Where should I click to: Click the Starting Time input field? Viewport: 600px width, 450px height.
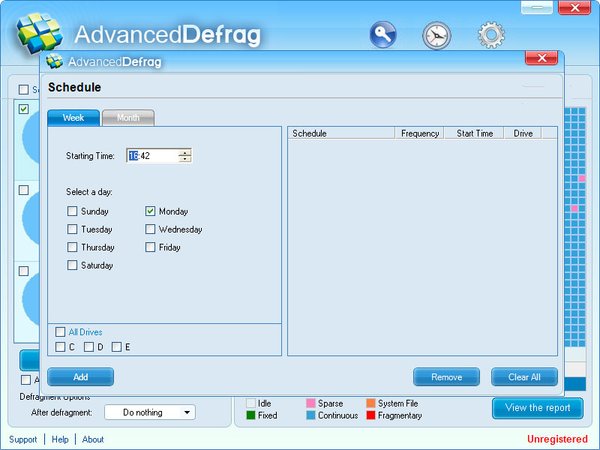coord(151,155)
